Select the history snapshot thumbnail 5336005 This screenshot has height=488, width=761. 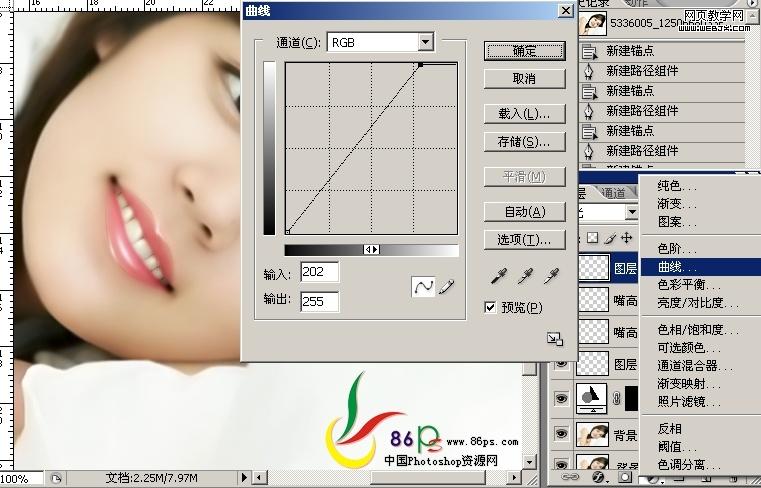pos(593,23)
